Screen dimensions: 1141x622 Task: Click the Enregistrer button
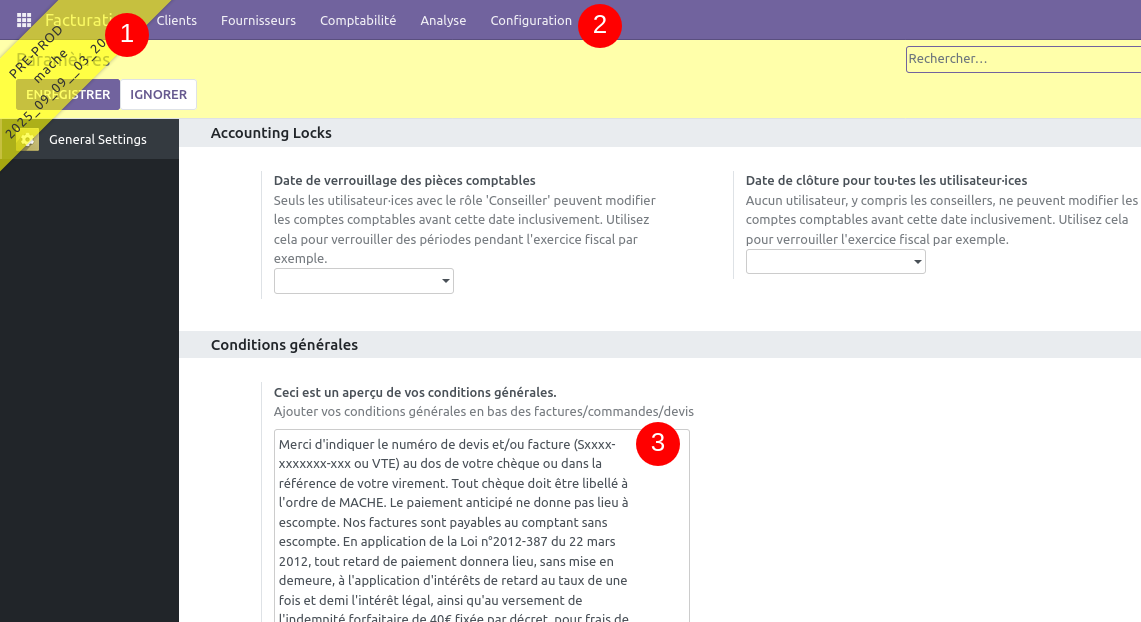(68, 95)
